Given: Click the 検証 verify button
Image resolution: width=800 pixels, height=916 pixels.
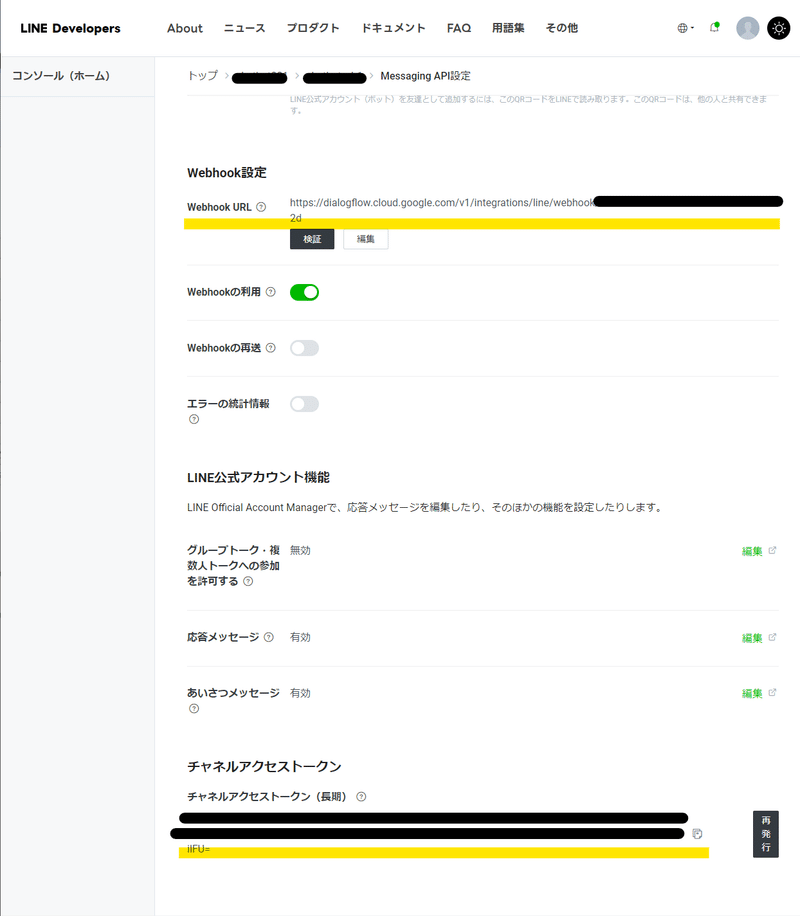Looking at the screenshot, I should coord(312,239).
